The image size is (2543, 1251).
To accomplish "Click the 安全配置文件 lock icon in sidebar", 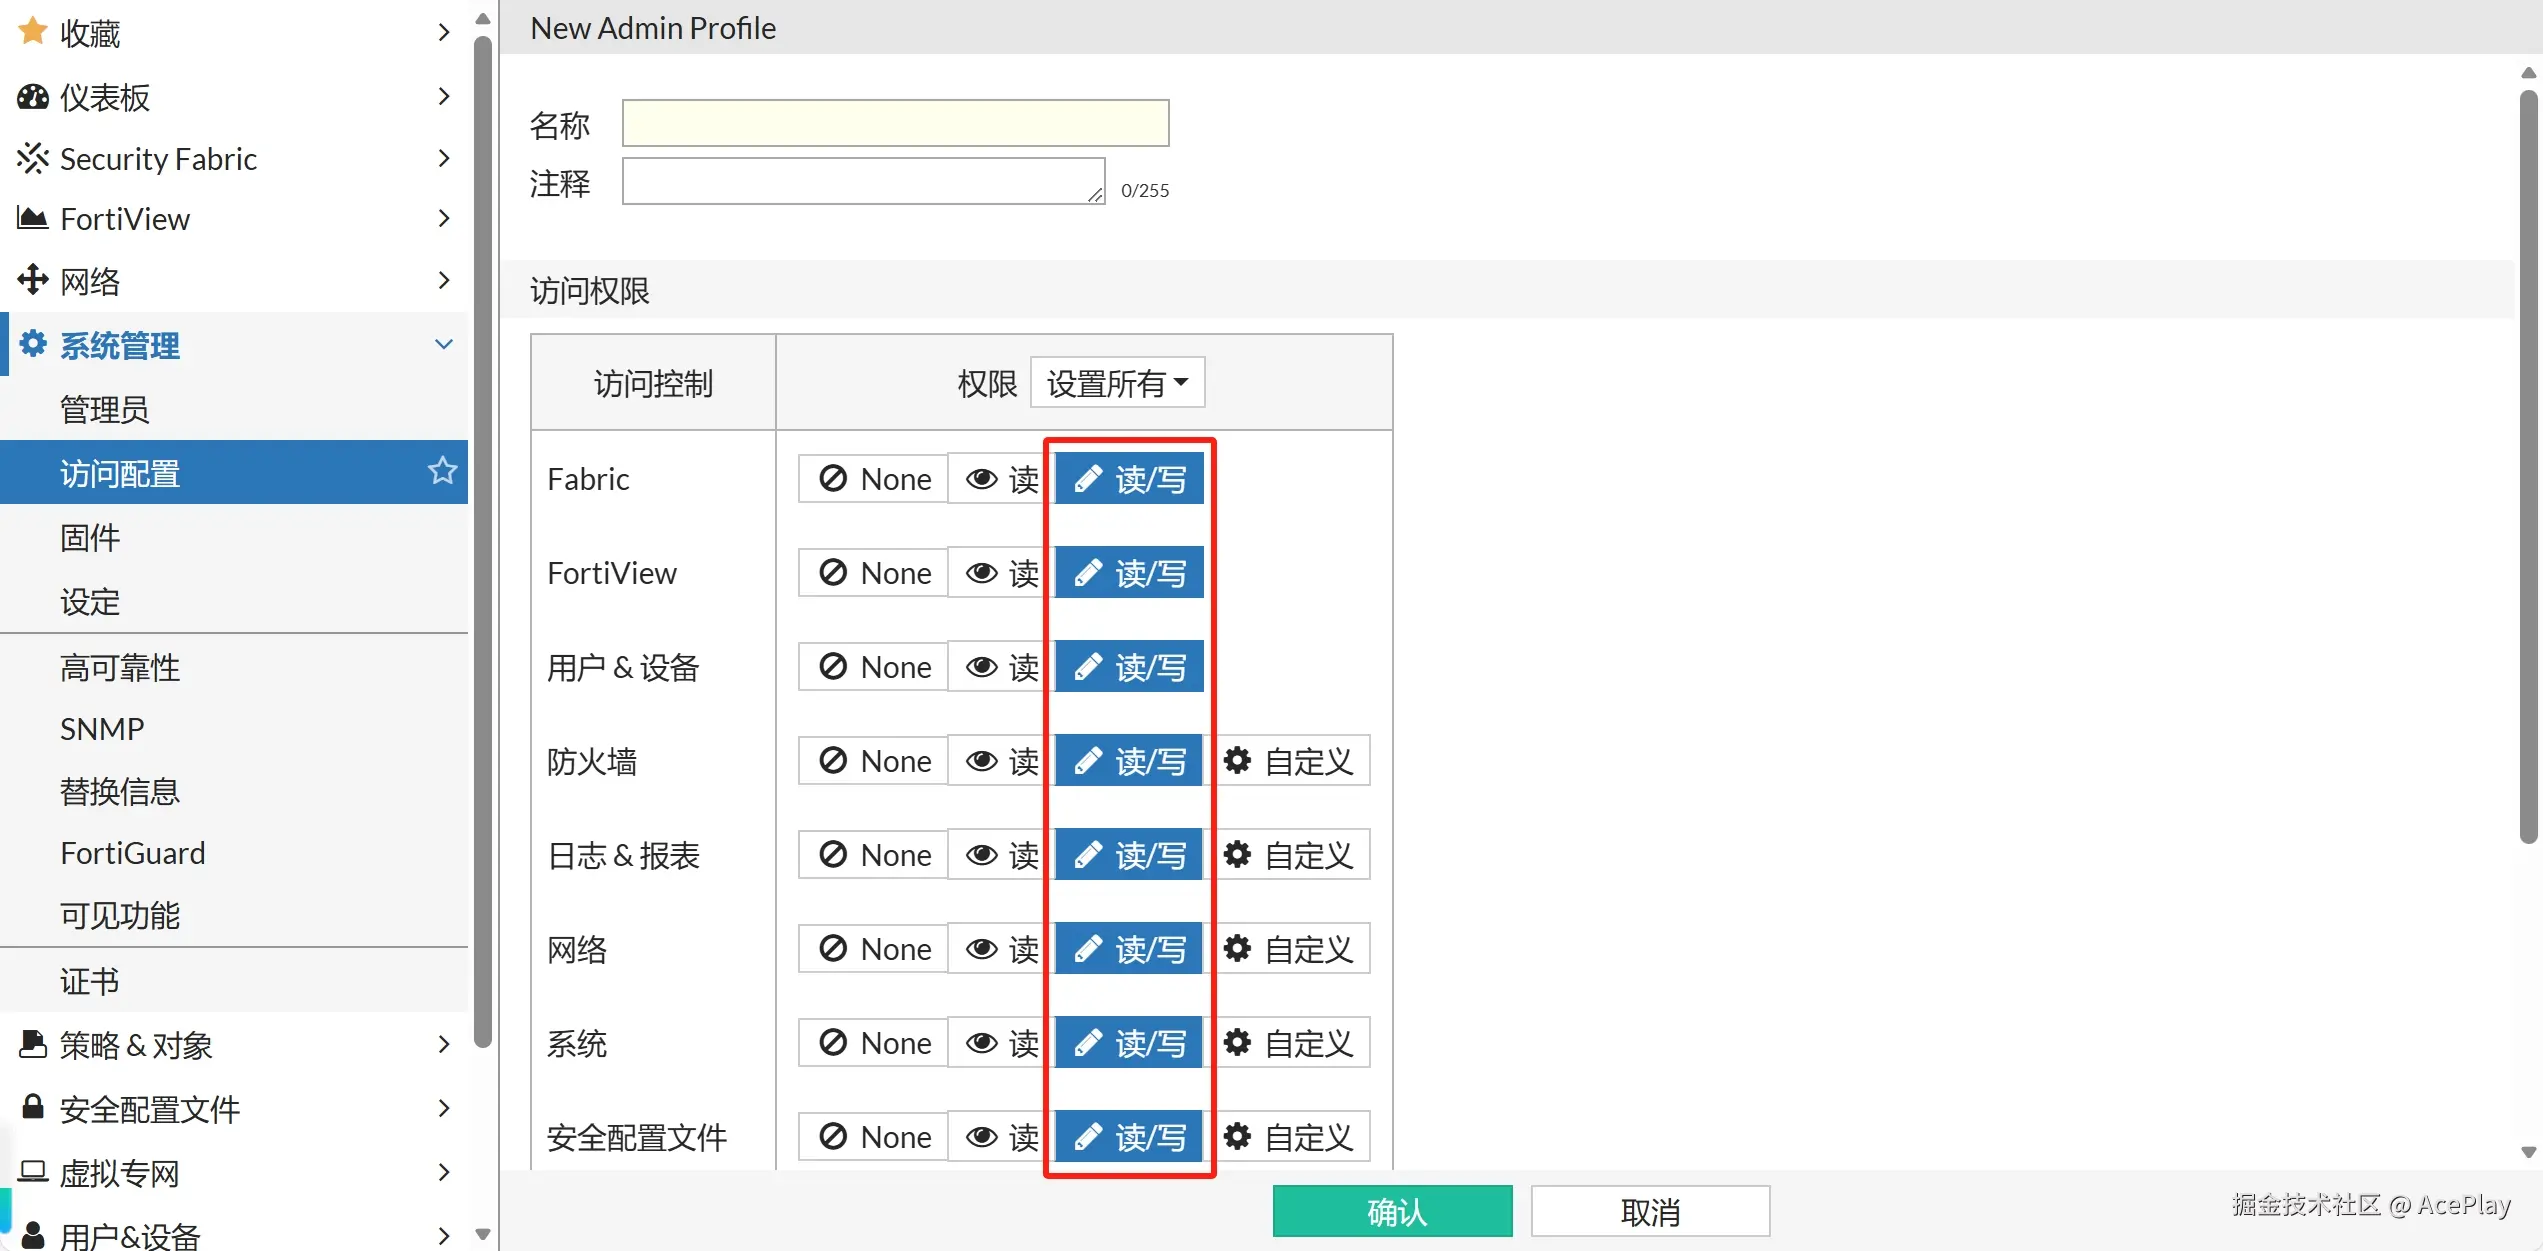I will click(x=32, y=1107).
